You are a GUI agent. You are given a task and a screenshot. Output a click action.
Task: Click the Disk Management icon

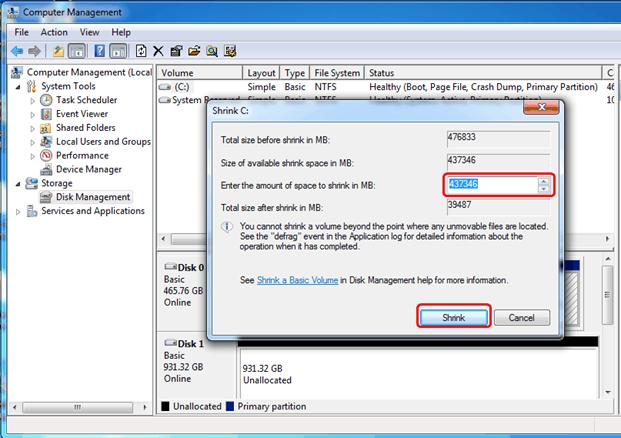(46, 197)
